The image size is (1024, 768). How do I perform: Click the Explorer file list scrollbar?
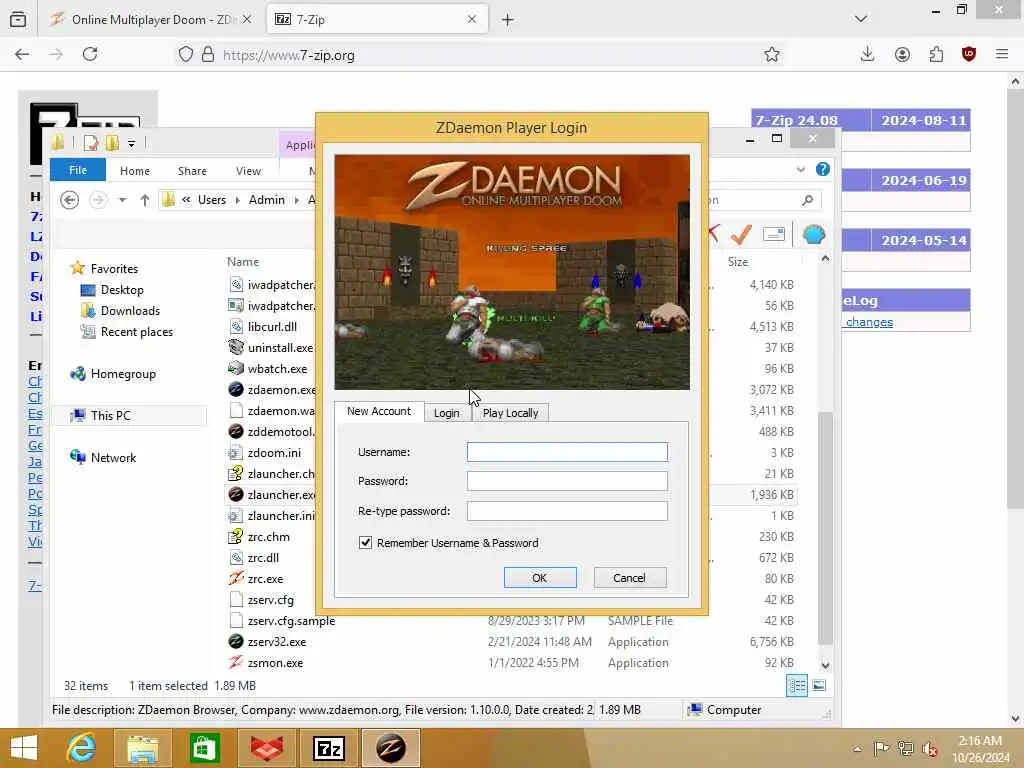tap(825, 528)
